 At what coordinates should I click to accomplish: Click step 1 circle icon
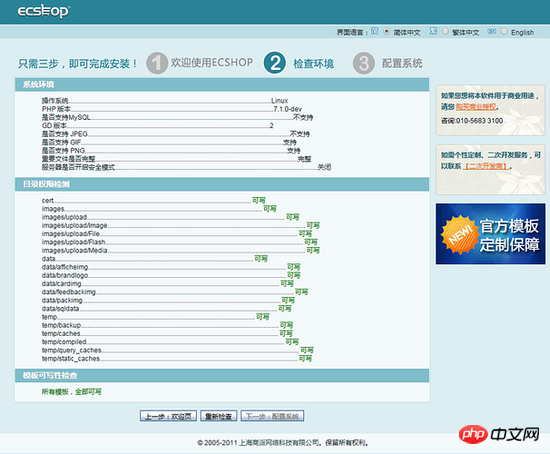point(156,63)
